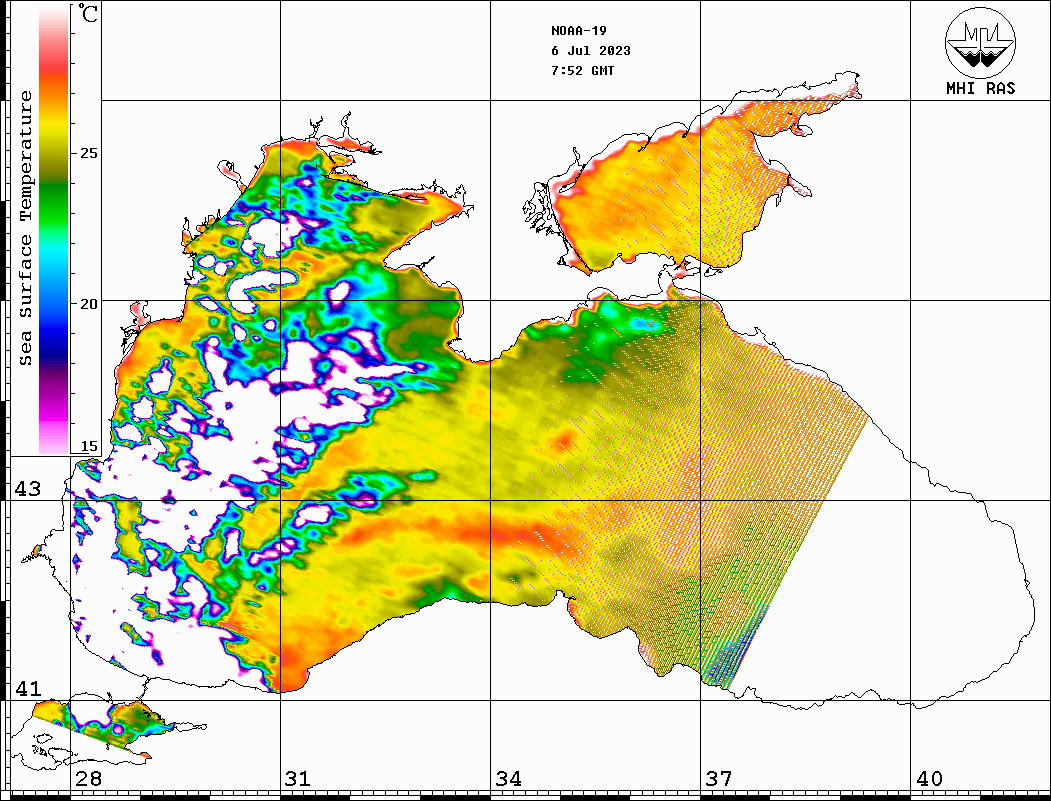Screen dimensions: 1051x801
Task: Click the '25' tick label on scale
Action: click(x=89, y=153)
